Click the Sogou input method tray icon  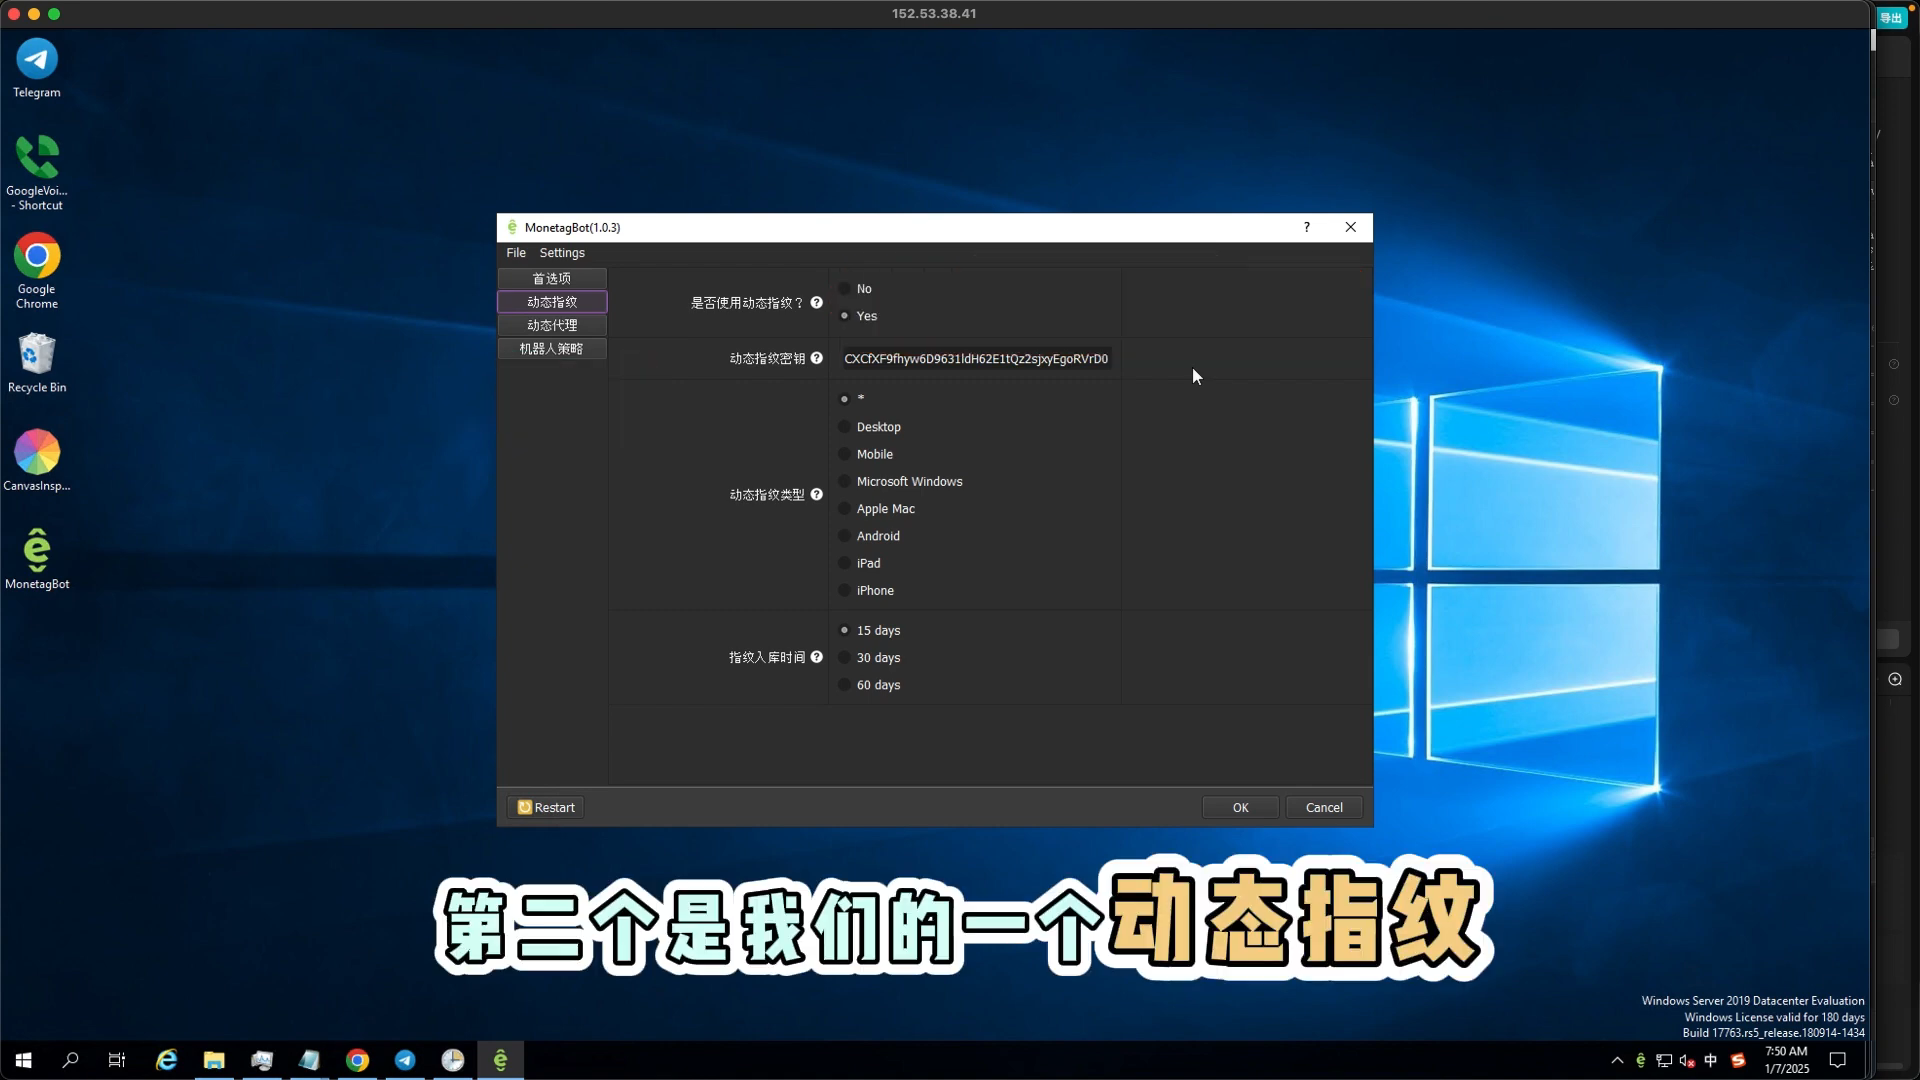tap(1738, 1060)
